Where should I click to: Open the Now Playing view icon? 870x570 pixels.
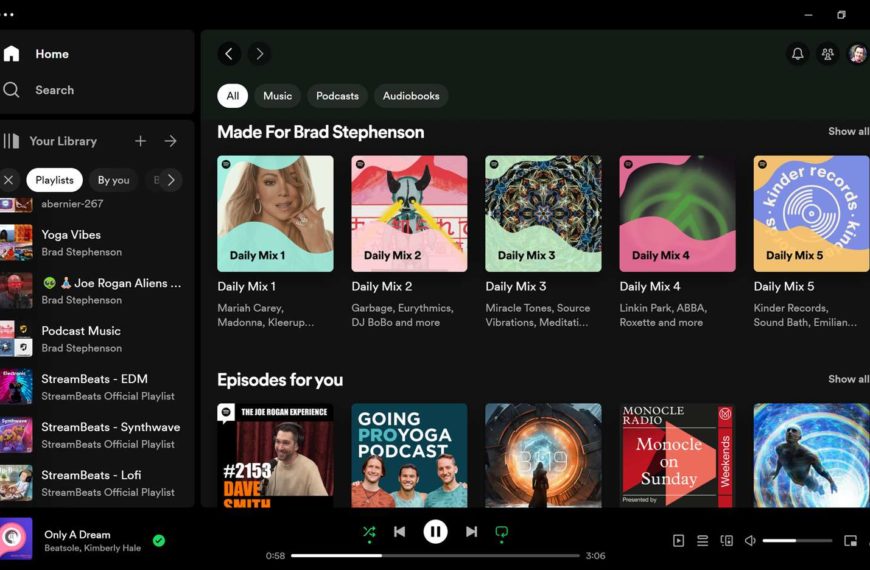pyautogui.click(x=678, y=540)
